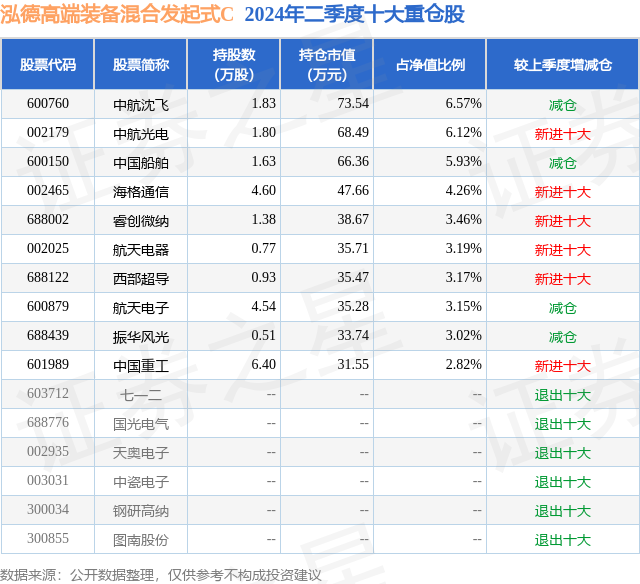Viewport: 640px width, 584px height.
Task: Click 减仓 status for 航天电子
Action: click(563, 308)
